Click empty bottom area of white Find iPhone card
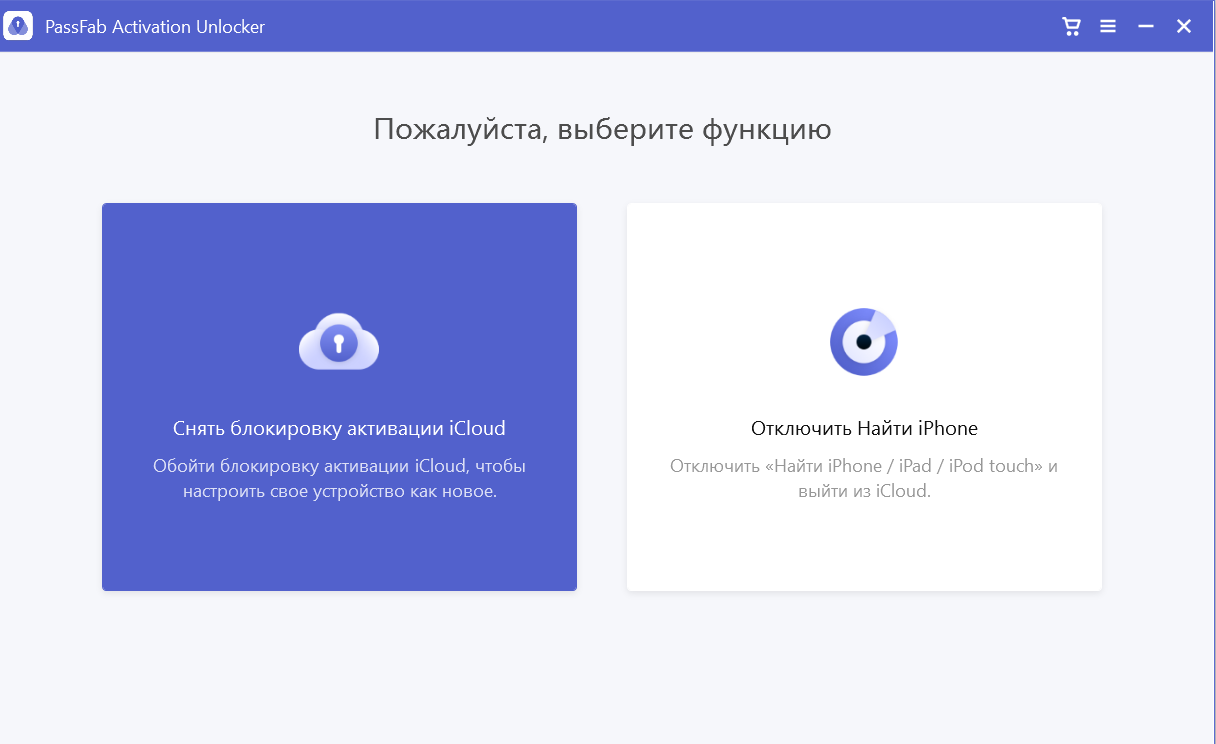Screen dimensions: 1216x744 [x=864, y=550]
